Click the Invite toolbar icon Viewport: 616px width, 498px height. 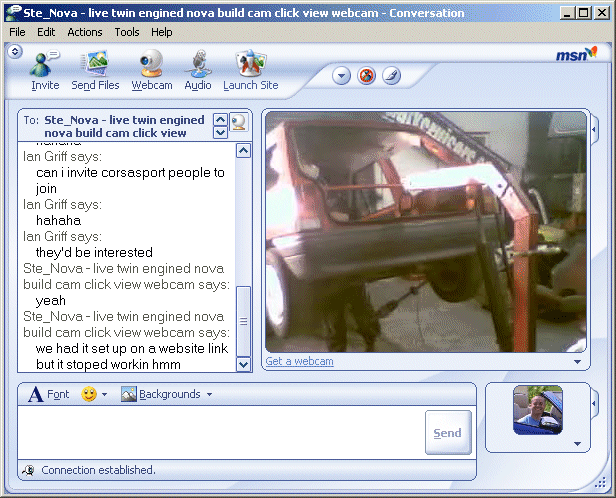pos(45,70)
